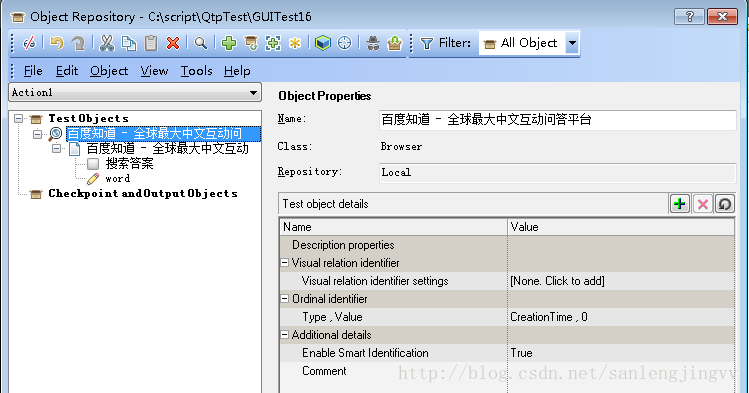749x393 pixels.
Task: Collapse the highlighted Browser 百度知道 node
Action: coord(37,134)
